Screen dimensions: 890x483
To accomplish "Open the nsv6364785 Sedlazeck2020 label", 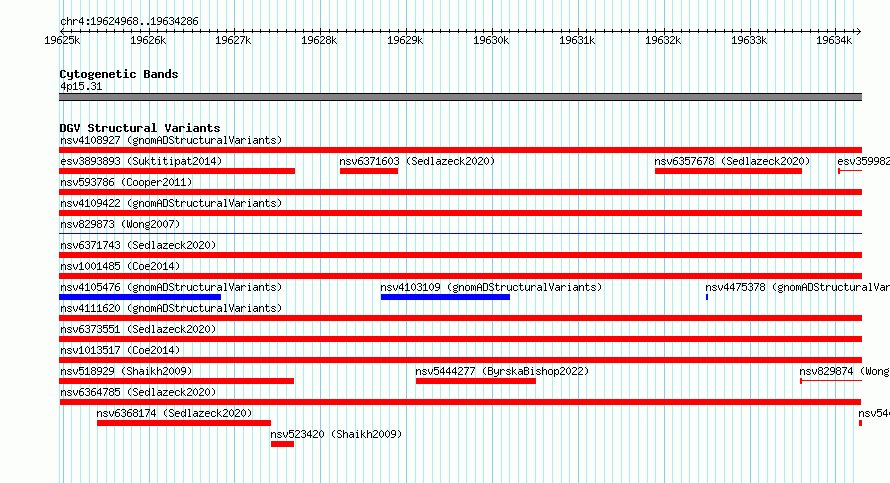I will (138, 392).
